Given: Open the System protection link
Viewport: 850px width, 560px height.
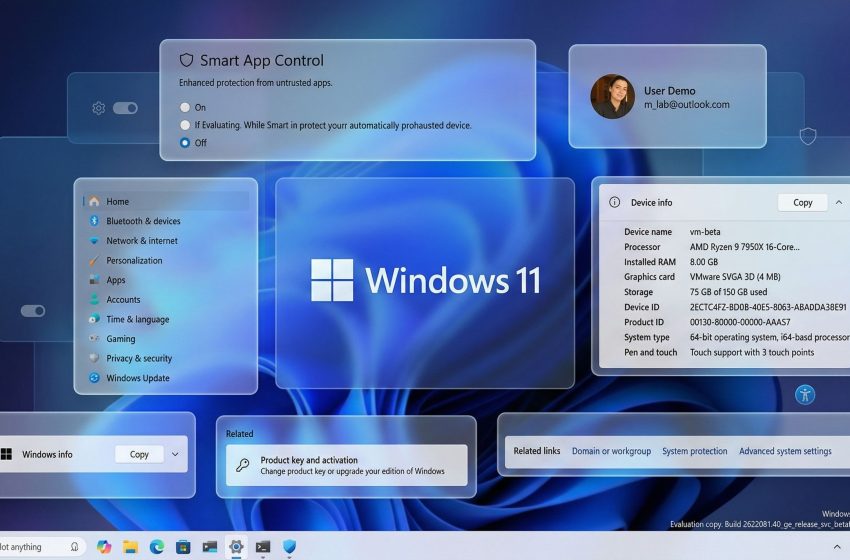Looking at the screenshot, I should 694,451.
